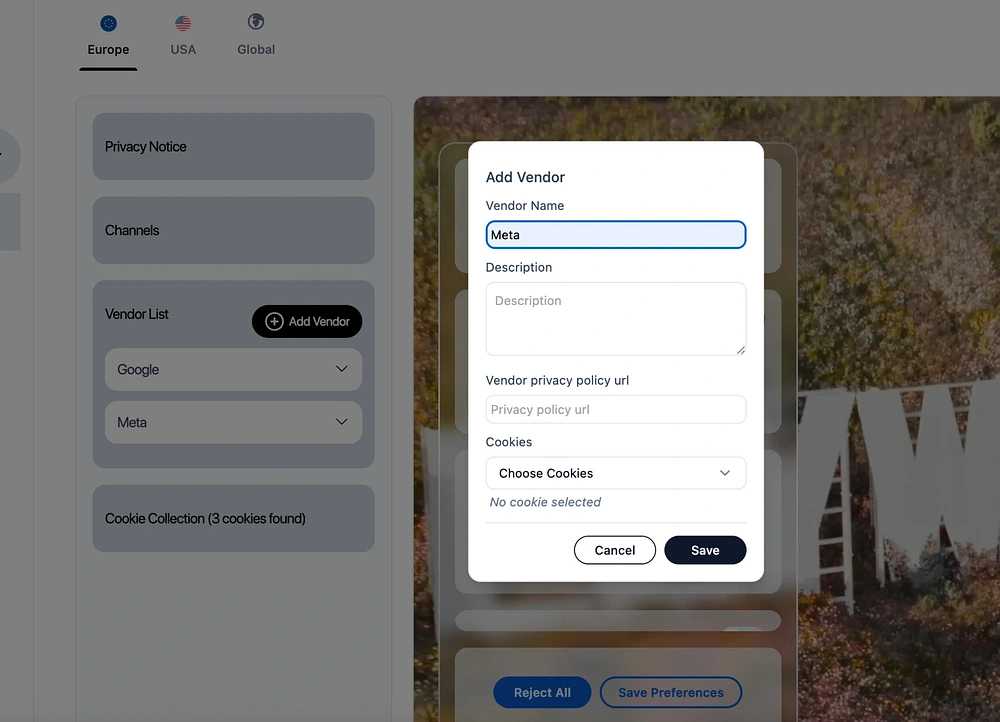Click the Europe flag icon
Image resolution: width=1000 pixels, height=722 pixels.
(108, 24)
